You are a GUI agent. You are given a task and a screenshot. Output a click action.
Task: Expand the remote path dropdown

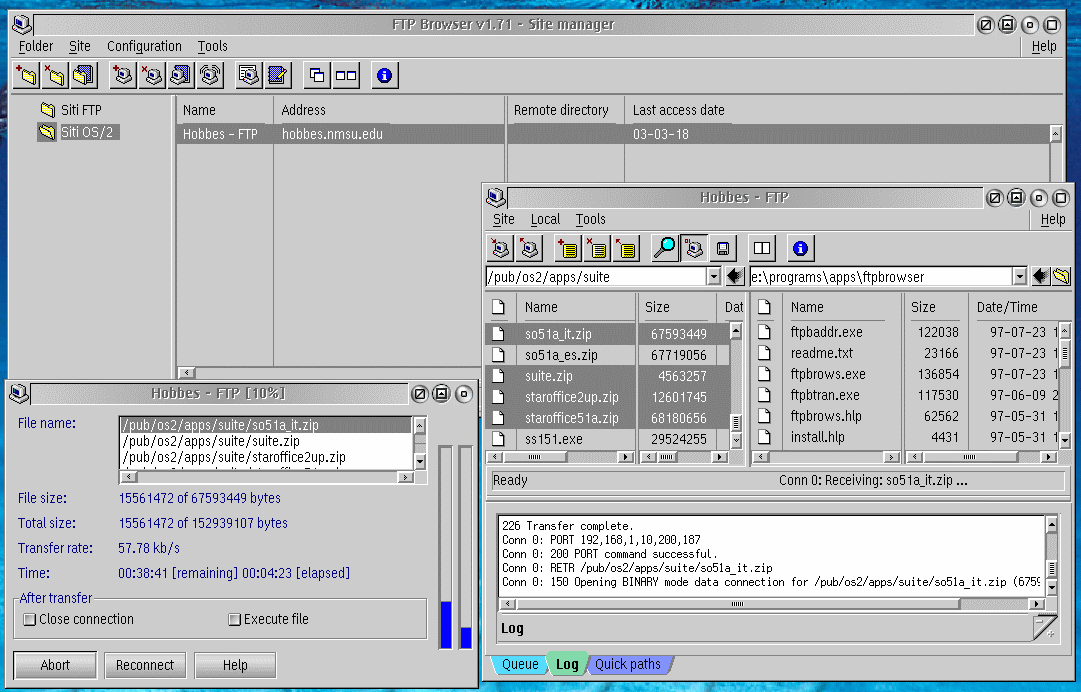coord(713,276)
